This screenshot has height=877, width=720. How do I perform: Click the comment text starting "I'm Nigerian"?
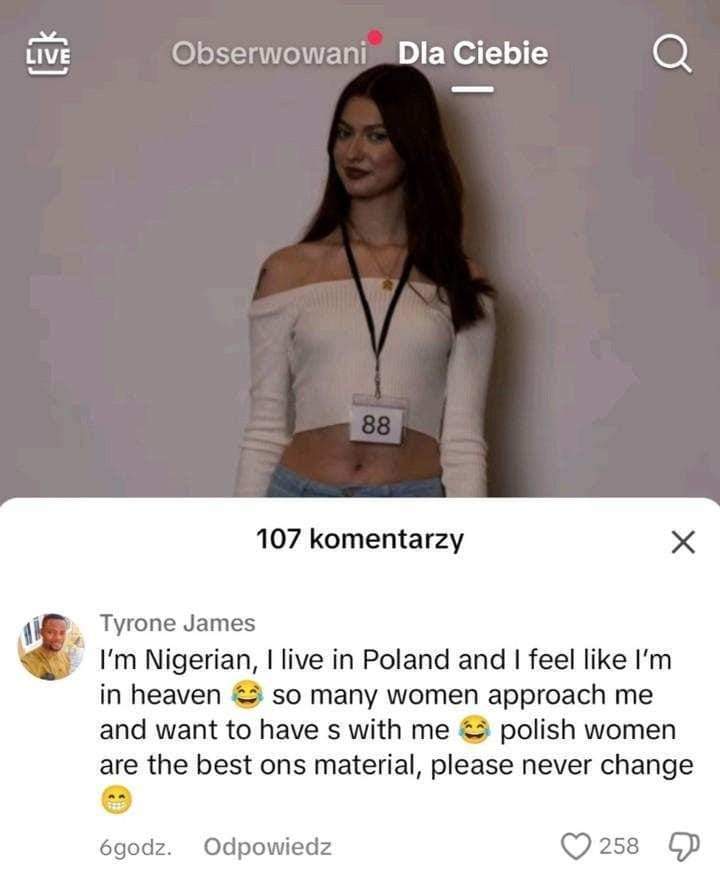(396, 730)
